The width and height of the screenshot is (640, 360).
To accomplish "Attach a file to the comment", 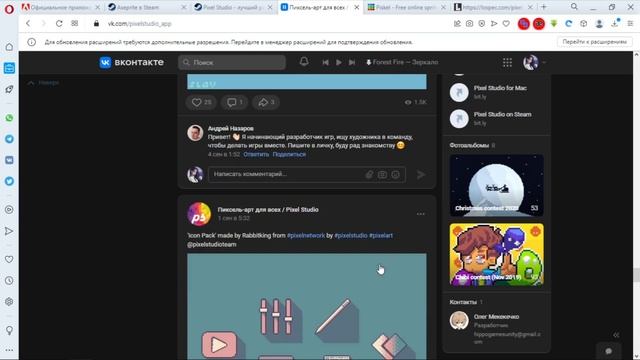I will click(x=369, y=174).
